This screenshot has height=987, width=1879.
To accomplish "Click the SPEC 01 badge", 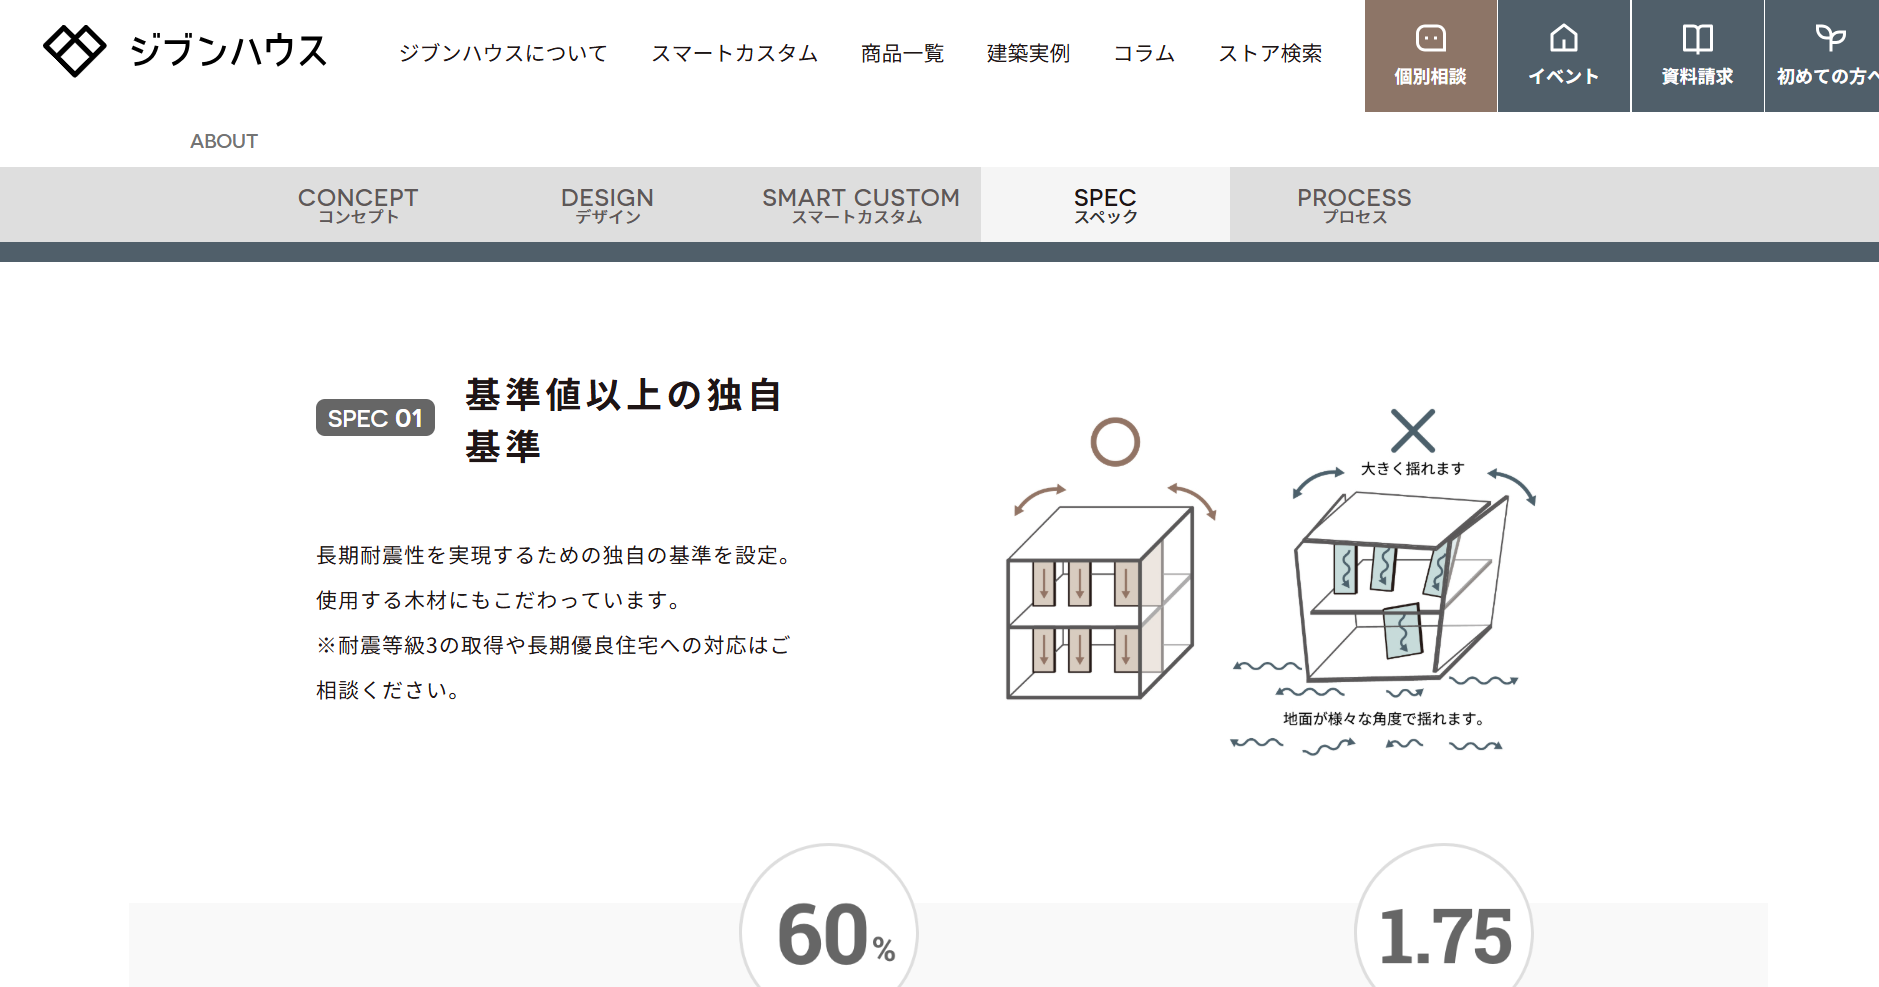I will [375, 418].
